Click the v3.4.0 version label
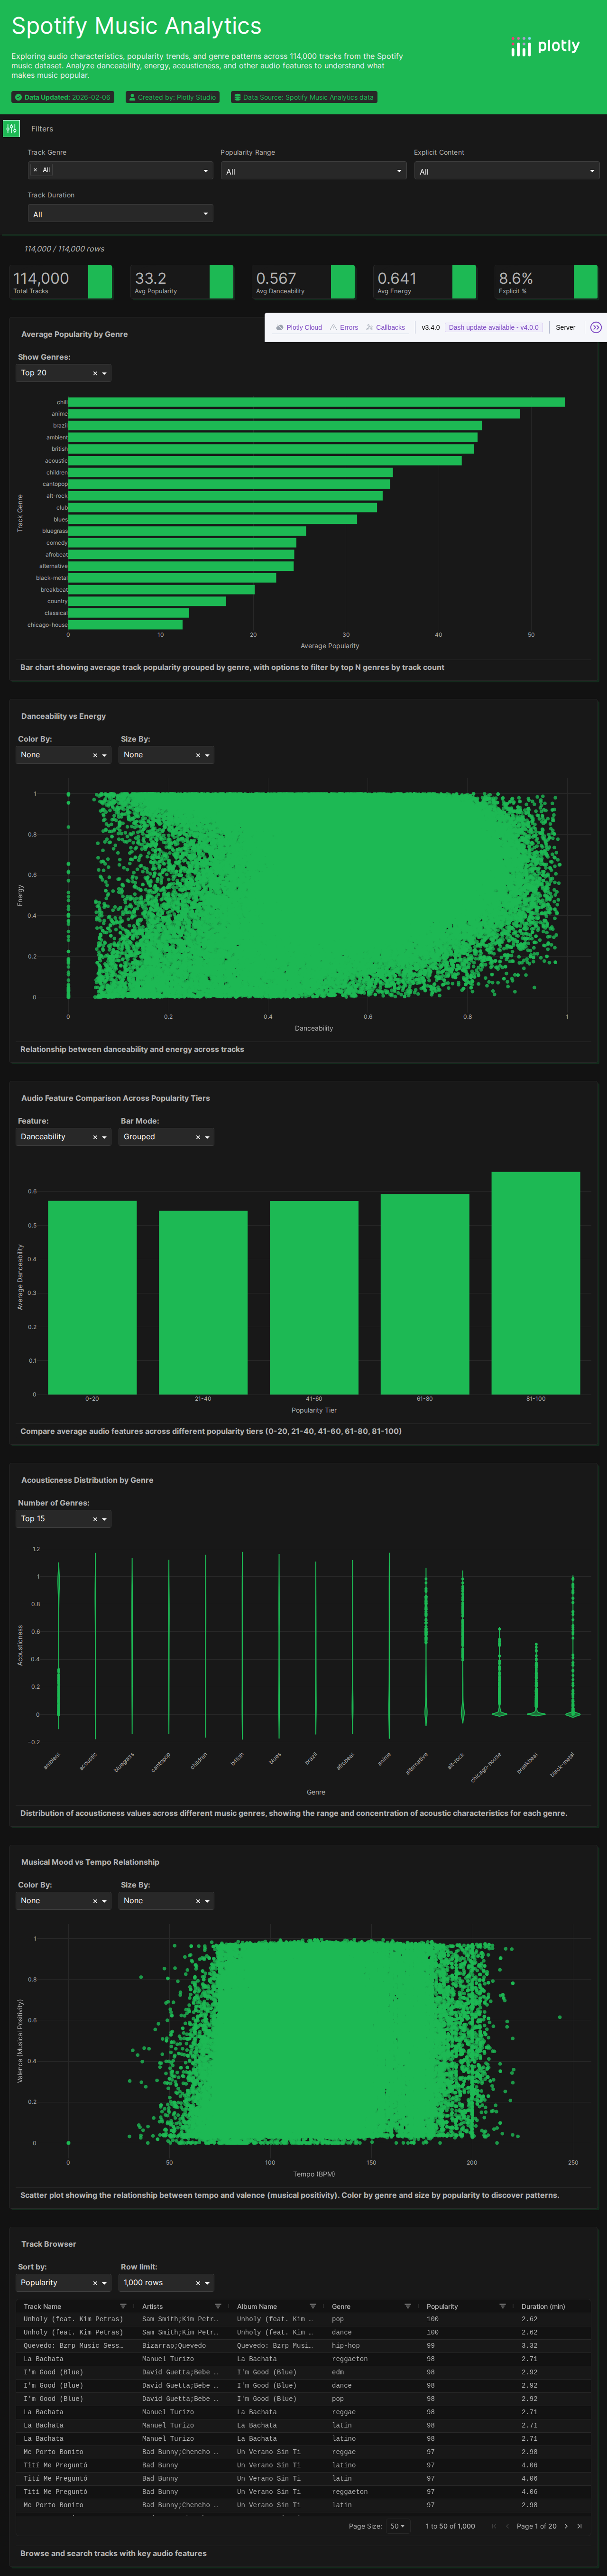This screenshot has height=2576, width=607. point(430,327)
